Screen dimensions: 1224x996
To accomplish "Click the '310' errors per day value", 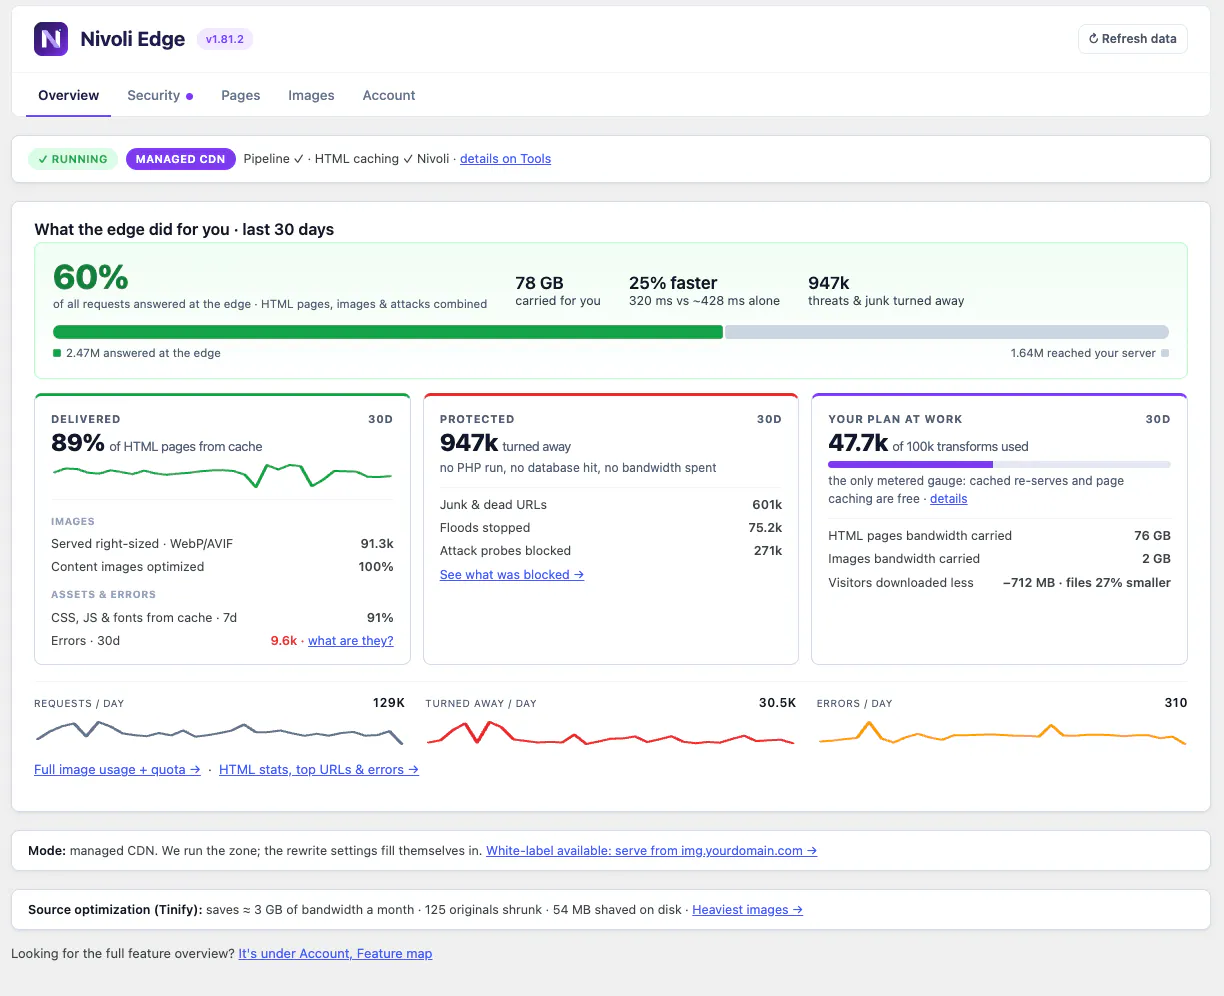I will pyautogui.click(x=1176, y=703).
